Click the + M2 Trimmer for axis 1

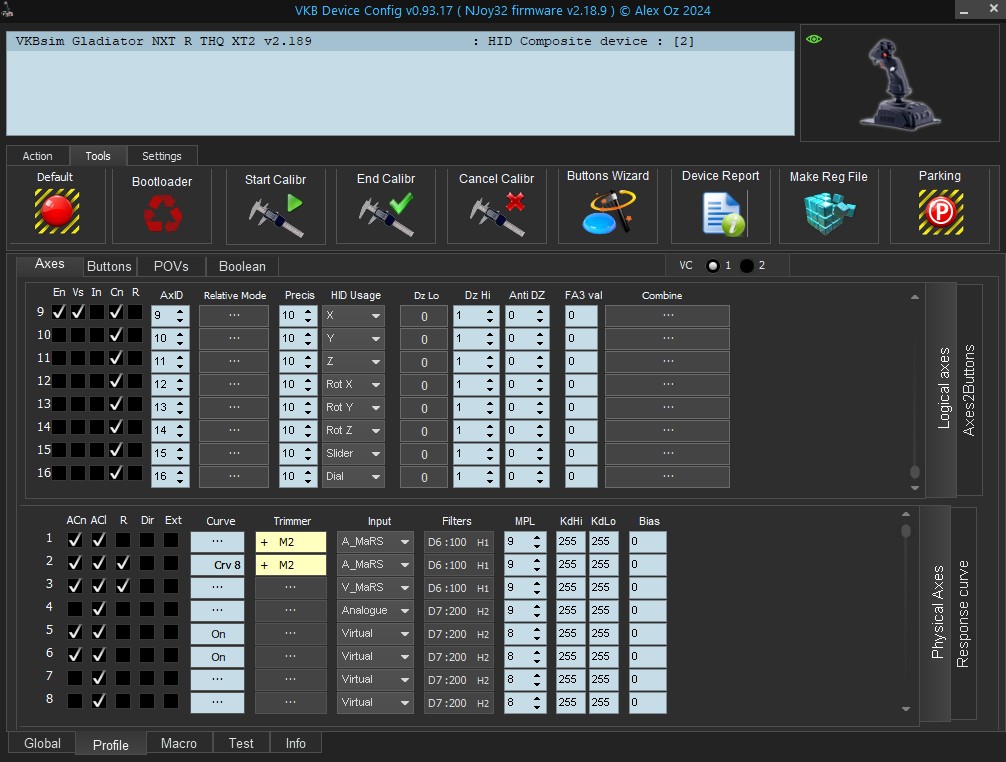[291, 542]
